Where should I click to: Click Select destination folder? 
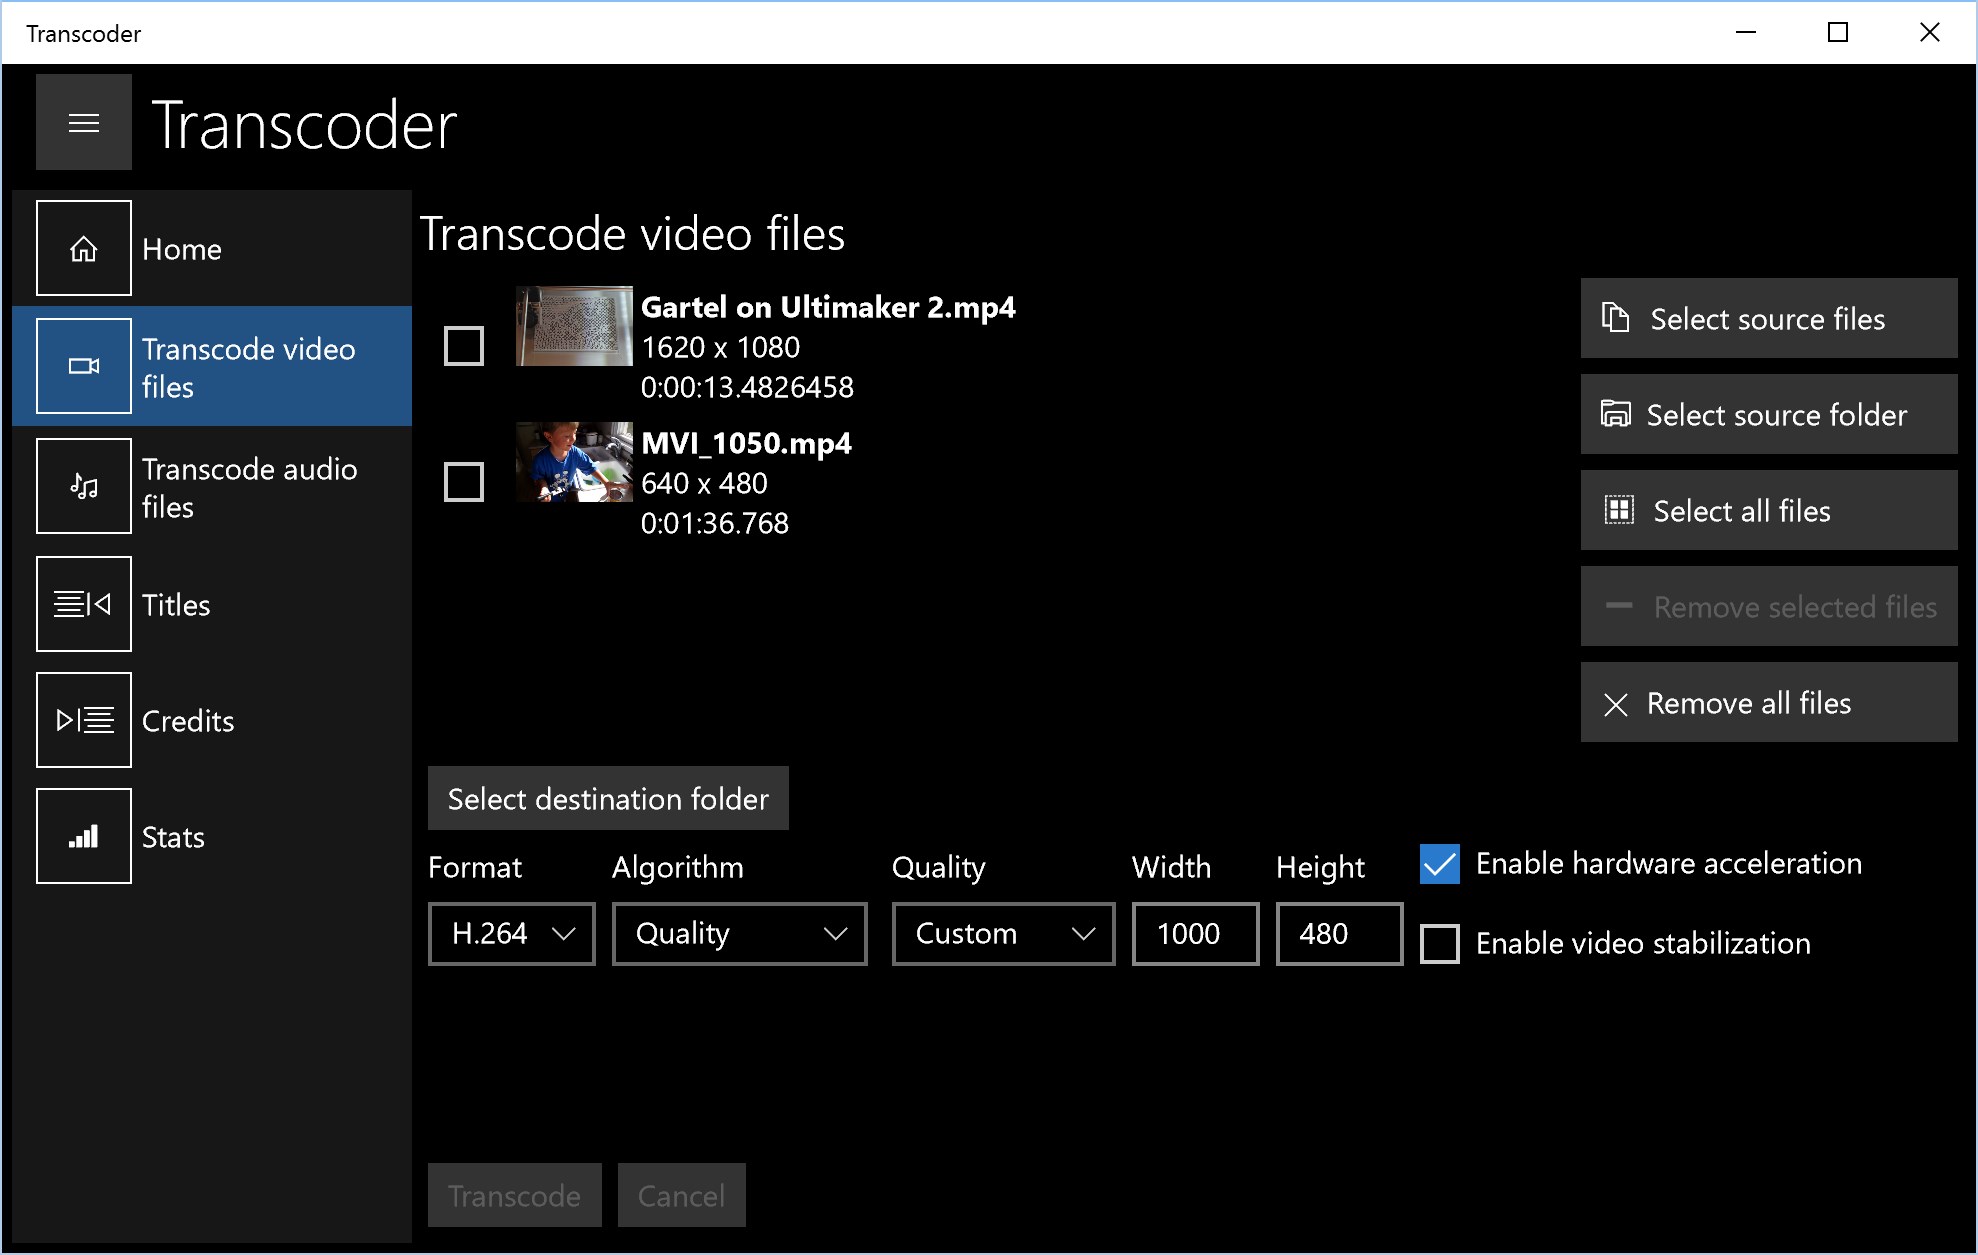[x=607, y=798]
